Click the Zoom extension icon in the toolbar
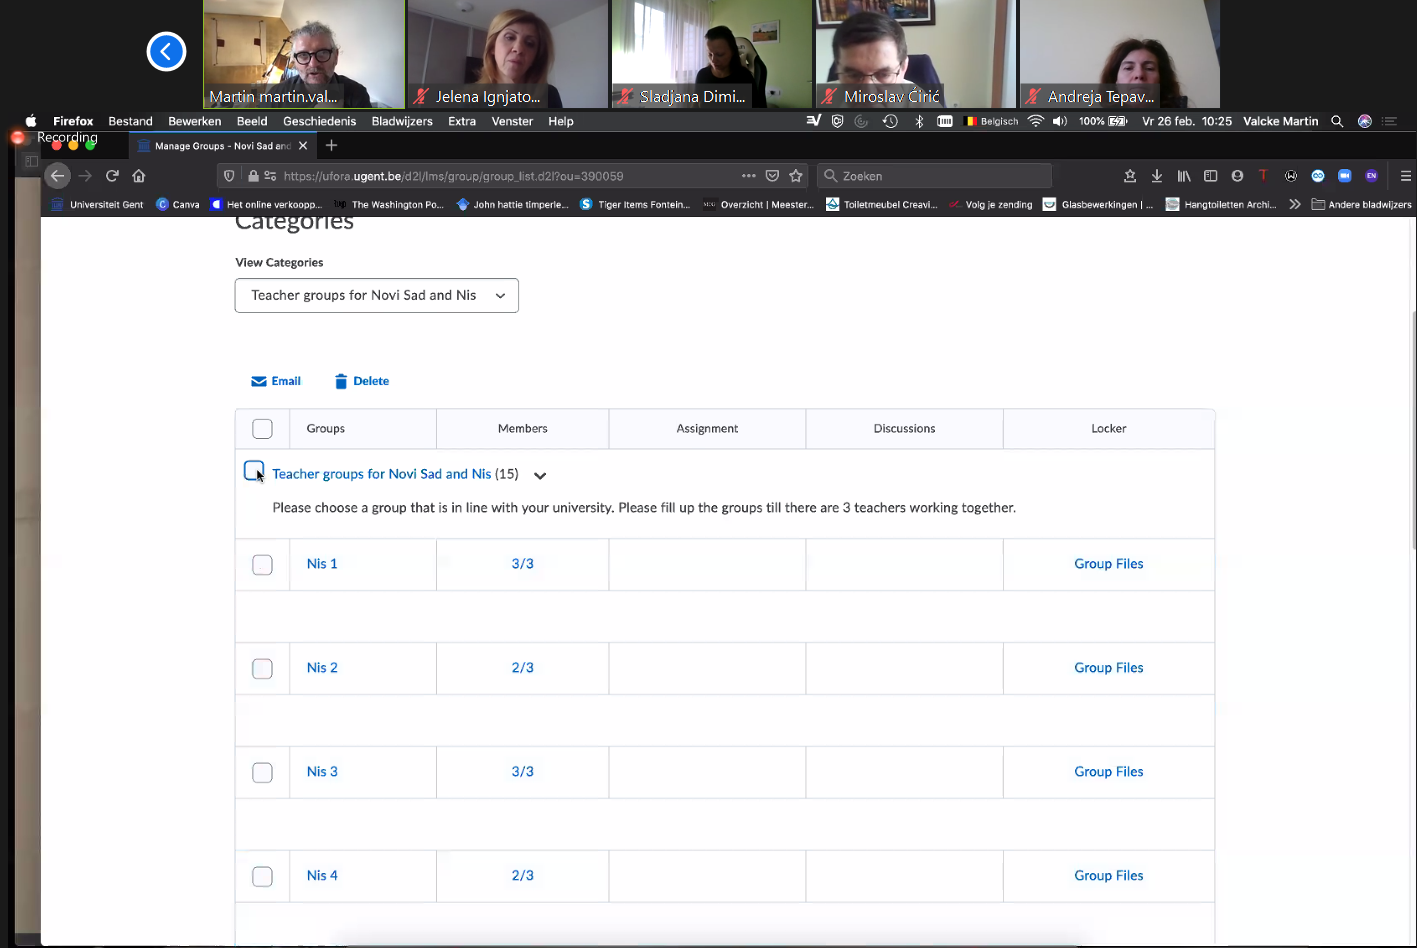This screenshot has width=1417, height=948. [x=1345, y=176]
